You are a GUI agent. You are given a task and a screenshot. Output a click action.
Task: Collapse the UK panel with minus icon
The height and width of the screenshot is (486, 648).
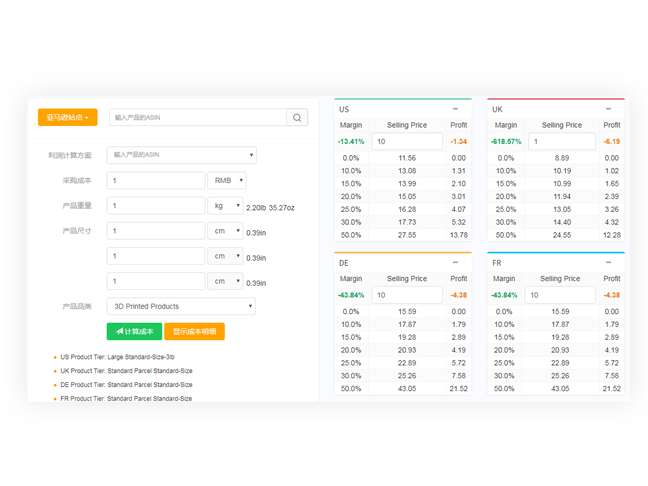click(609, 108)
